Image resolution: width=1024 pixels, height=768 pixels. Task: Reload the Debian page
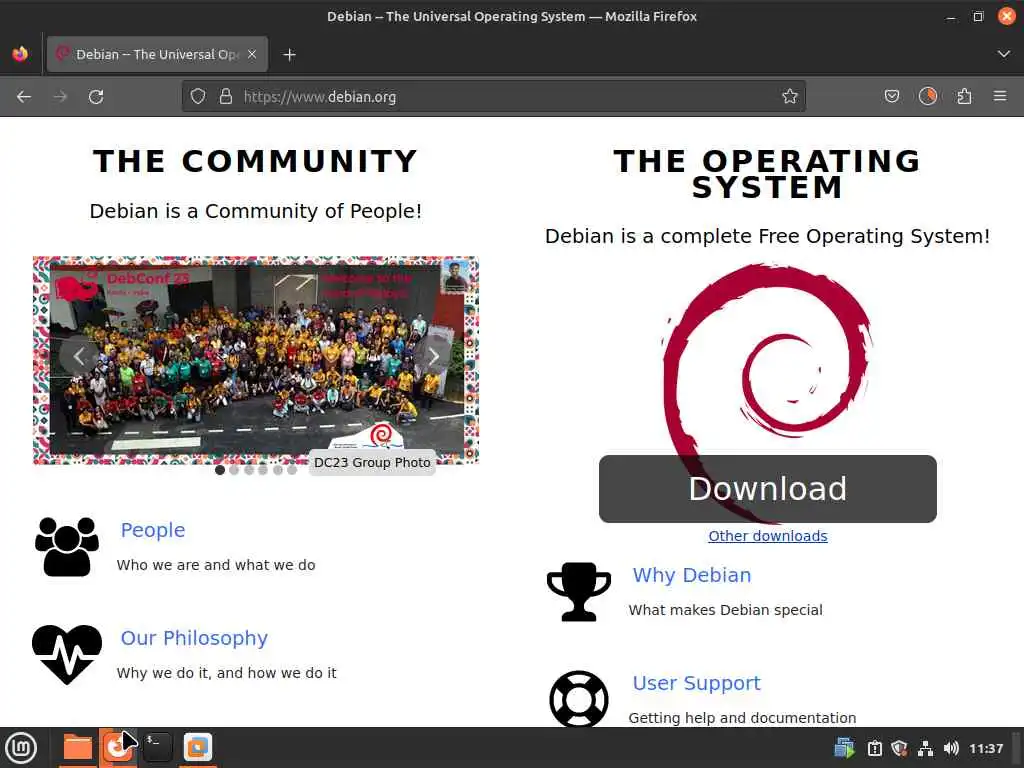(96, 97)
